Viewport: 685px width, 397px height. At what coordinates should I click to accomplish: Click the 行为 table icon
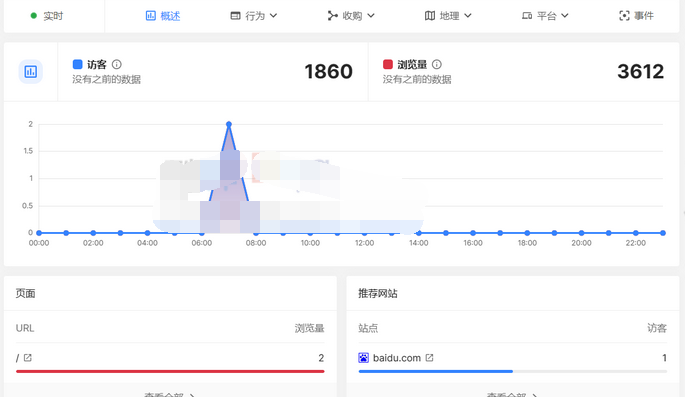[235, 16]
